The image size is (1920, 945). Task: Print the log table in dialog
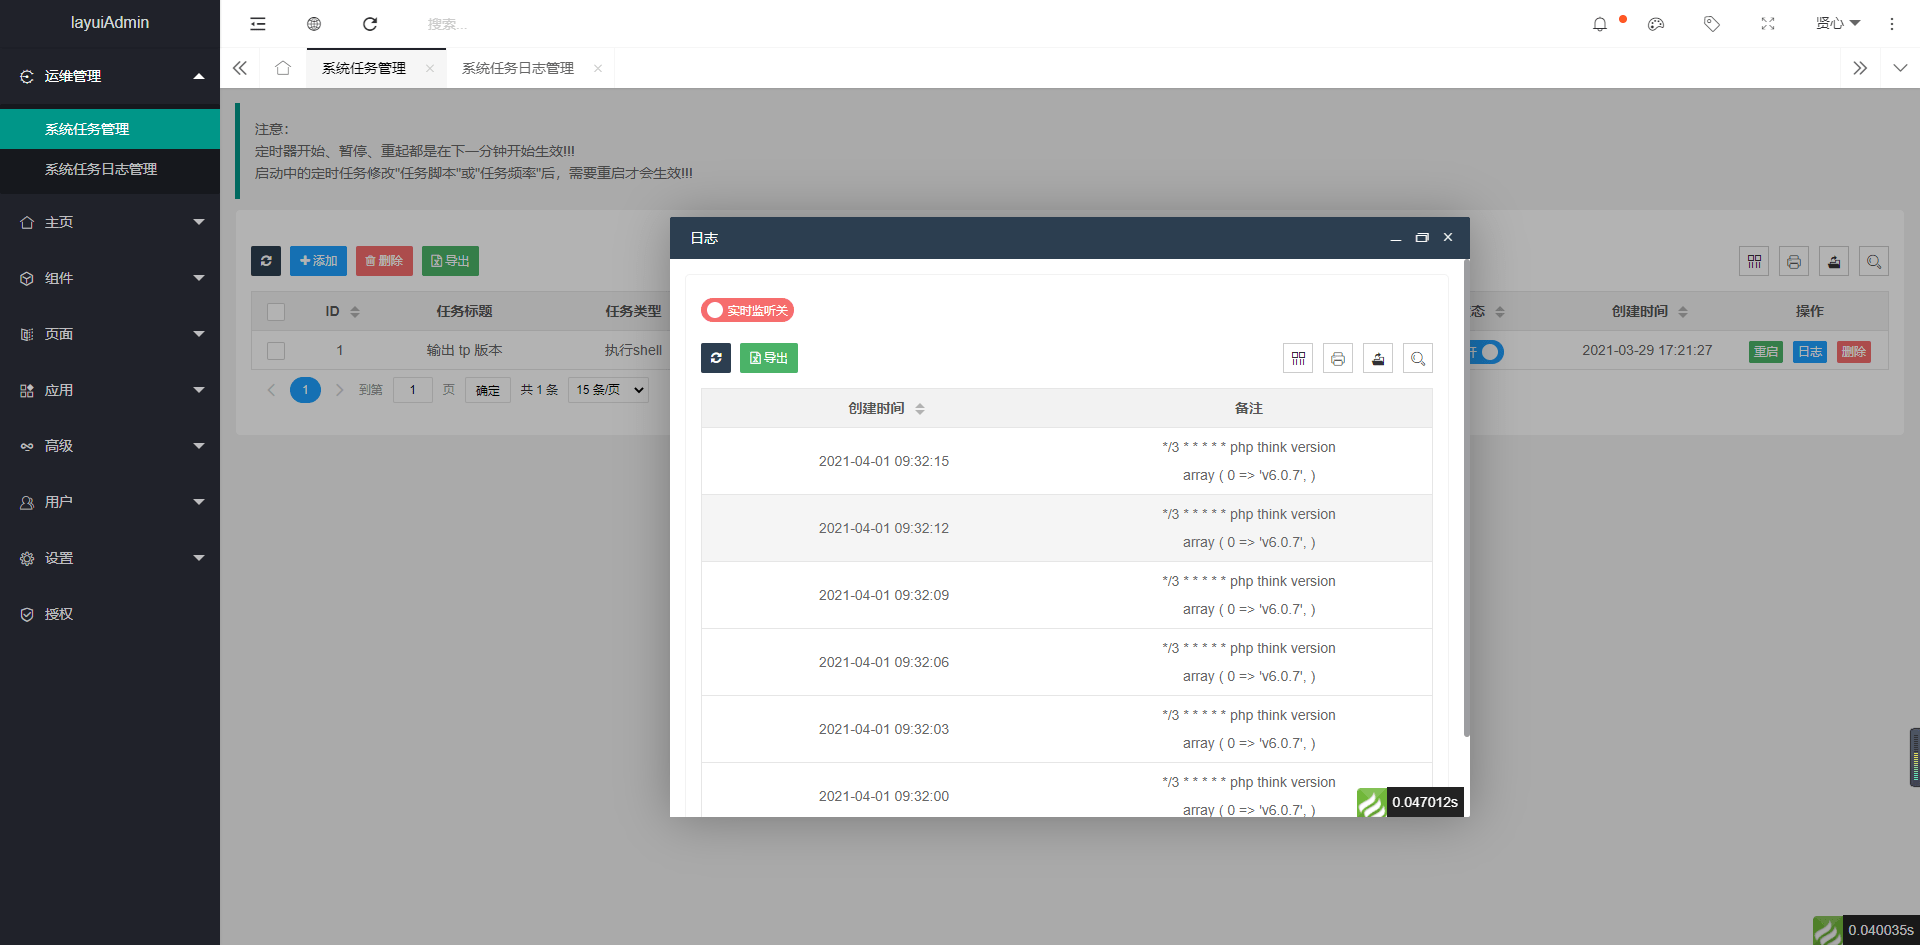tap(1338, 358)
